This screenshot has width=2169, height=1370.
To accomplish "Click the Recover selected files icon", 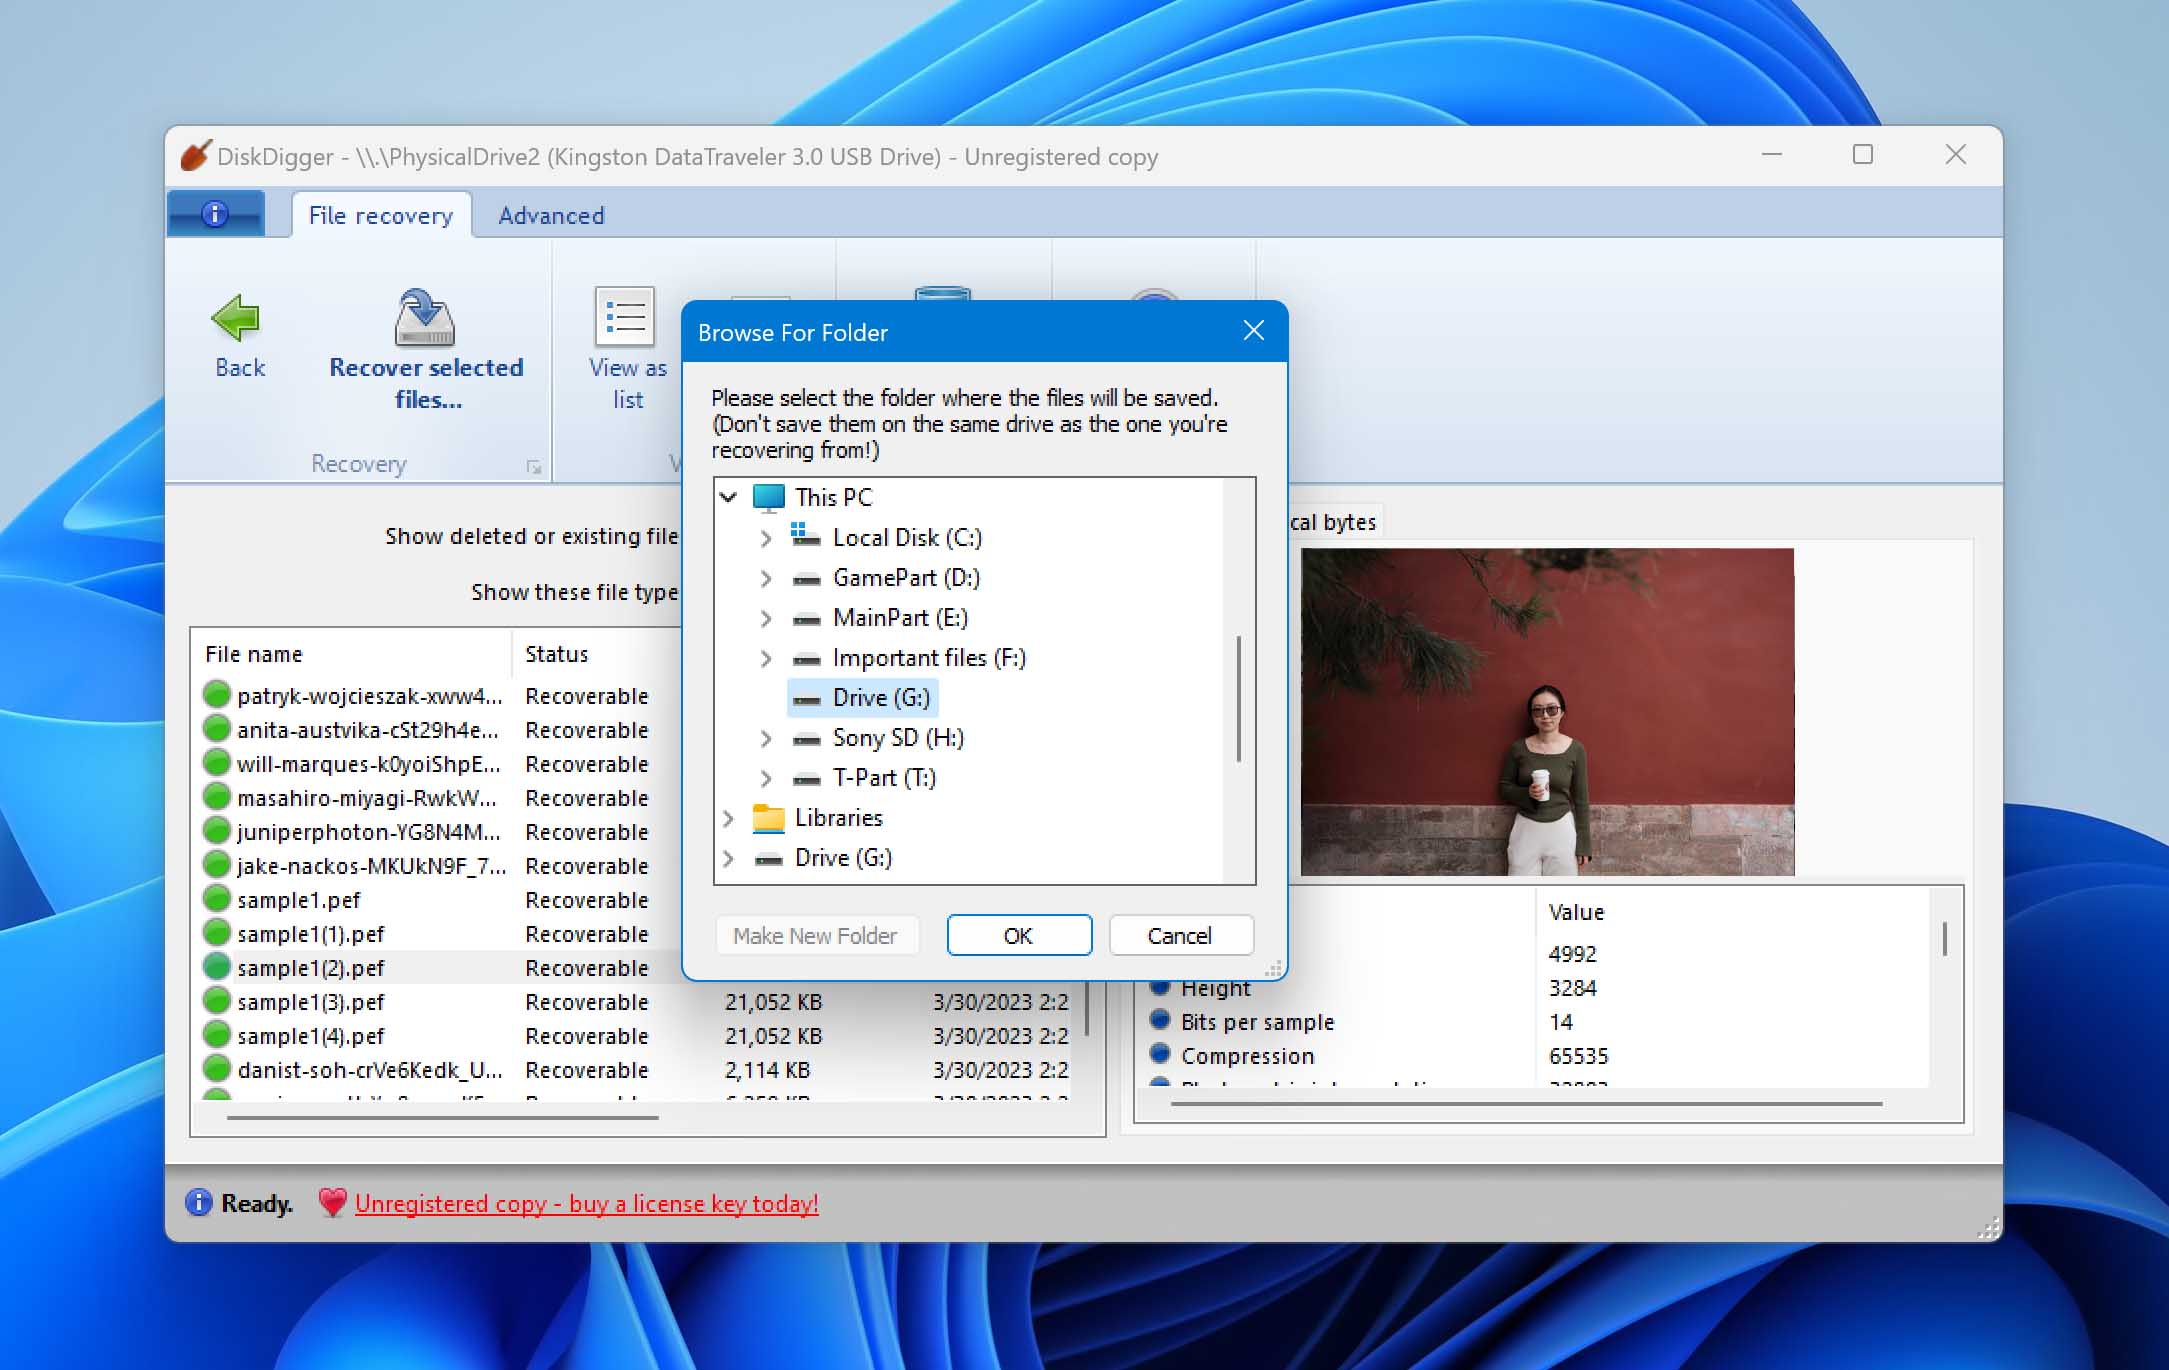I will (425, 317).
